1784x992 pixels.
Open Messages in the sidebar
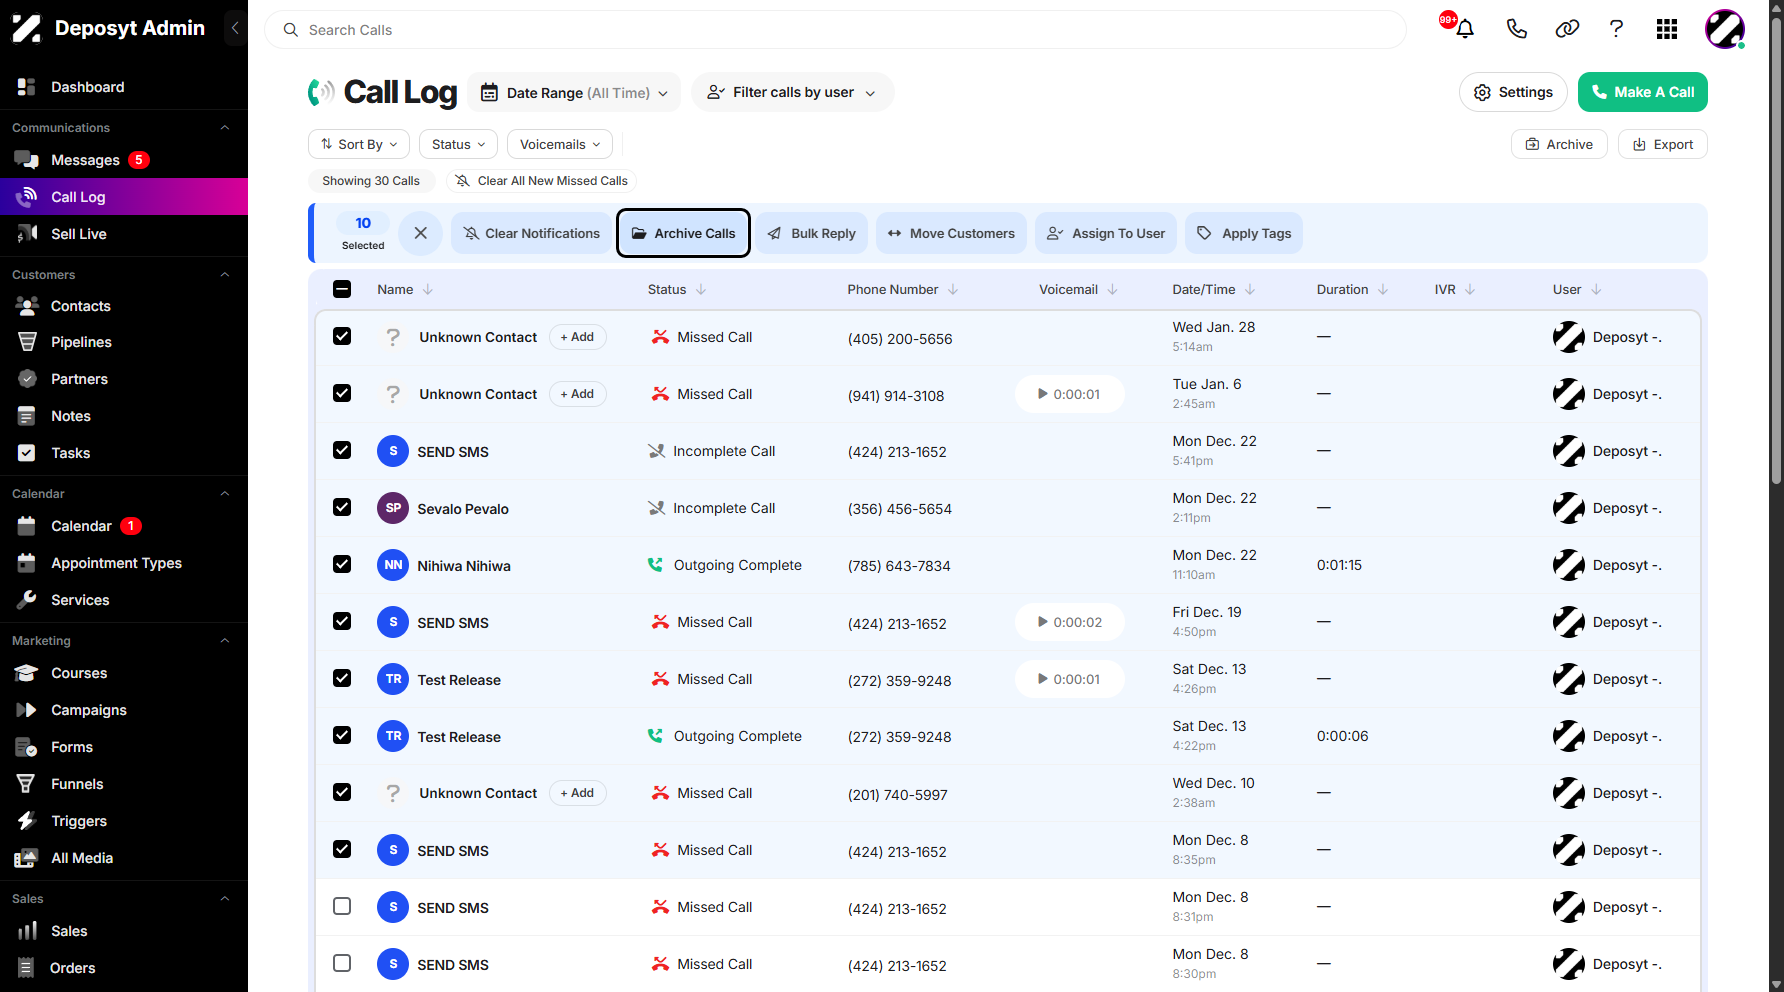pos(124,160)
